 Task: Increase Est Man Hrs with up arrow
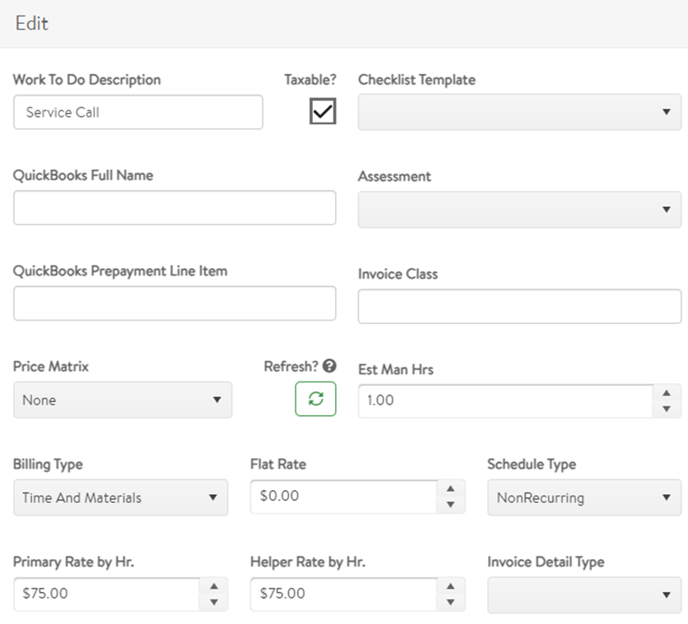click(x=667, y=392)
